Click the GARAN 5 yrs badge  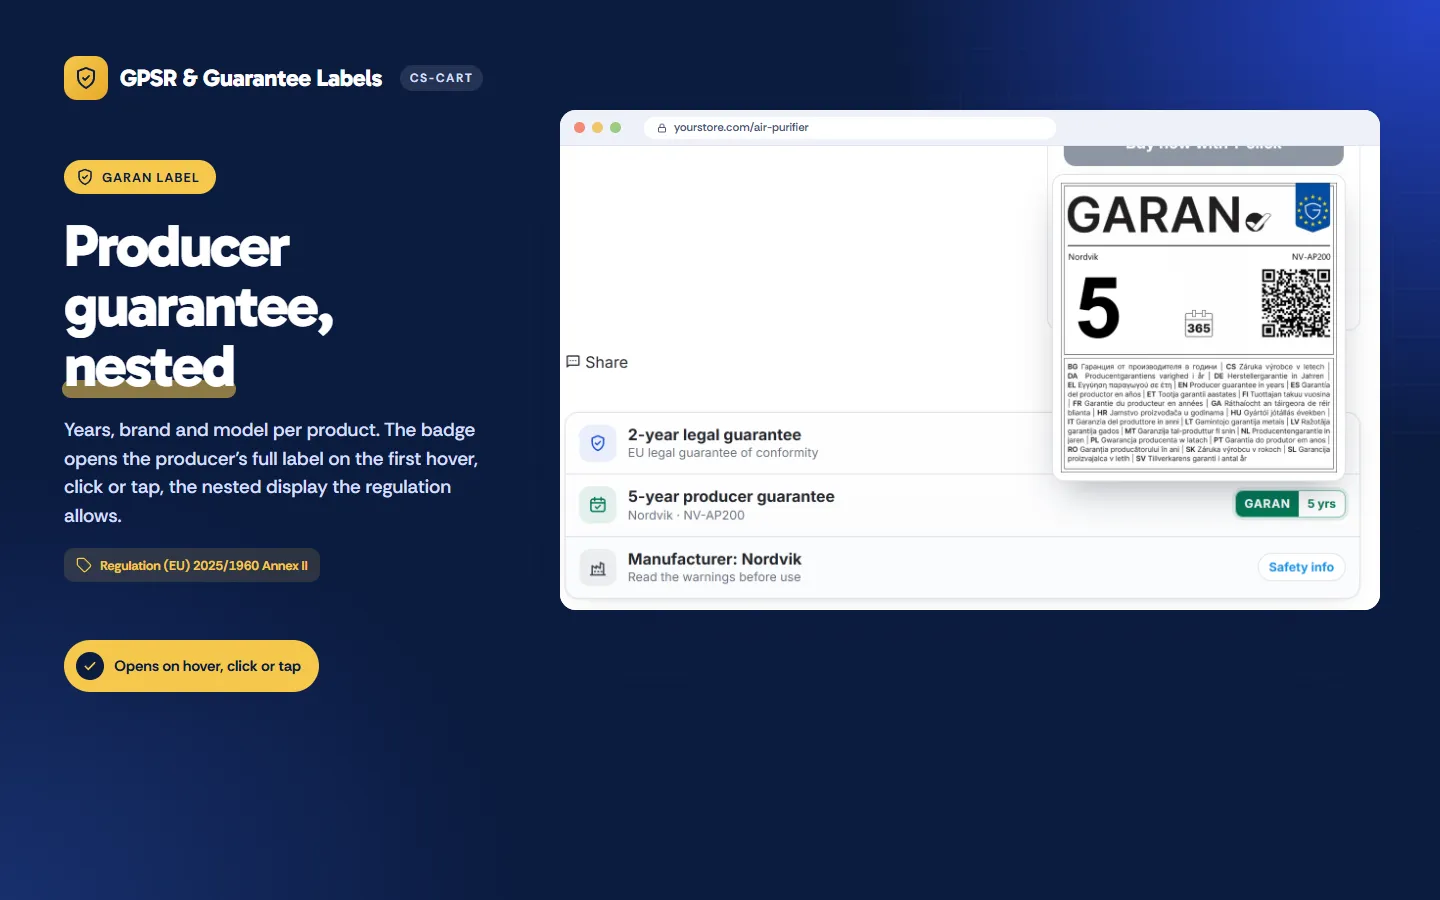(x=1290, y=504)
